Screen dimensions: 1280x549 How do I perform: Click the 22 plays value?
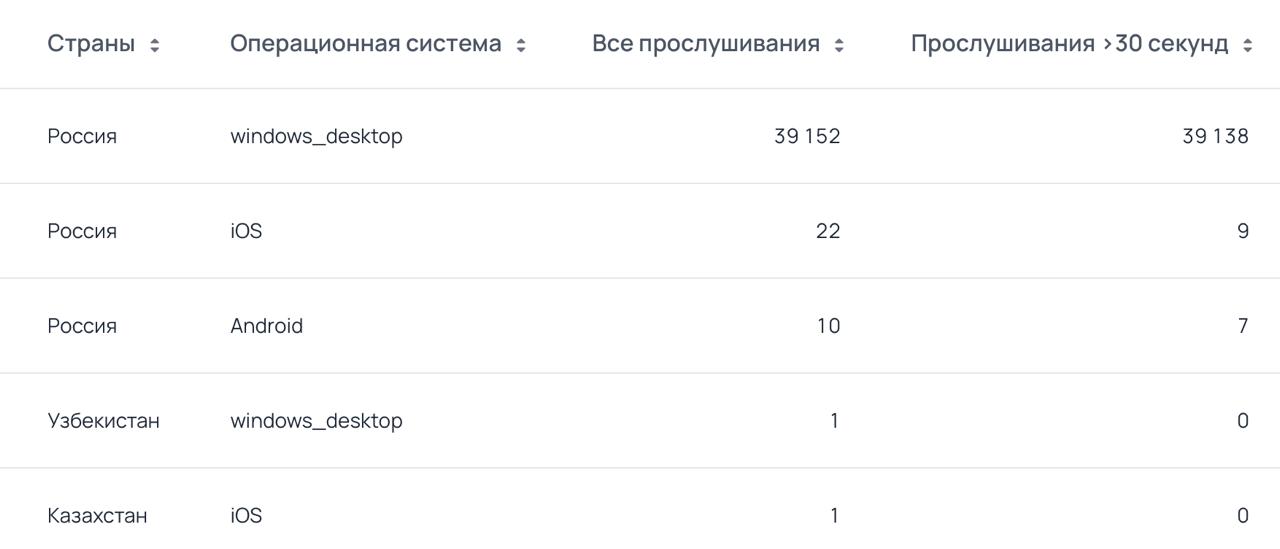(828, 231)
